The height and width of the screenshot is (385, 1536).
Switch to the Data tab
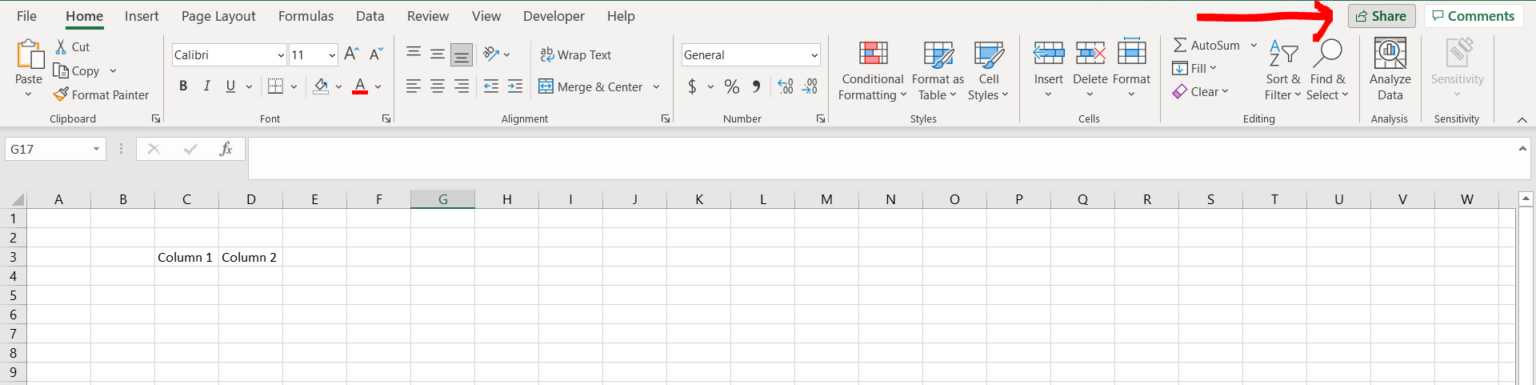coord(370,16)
